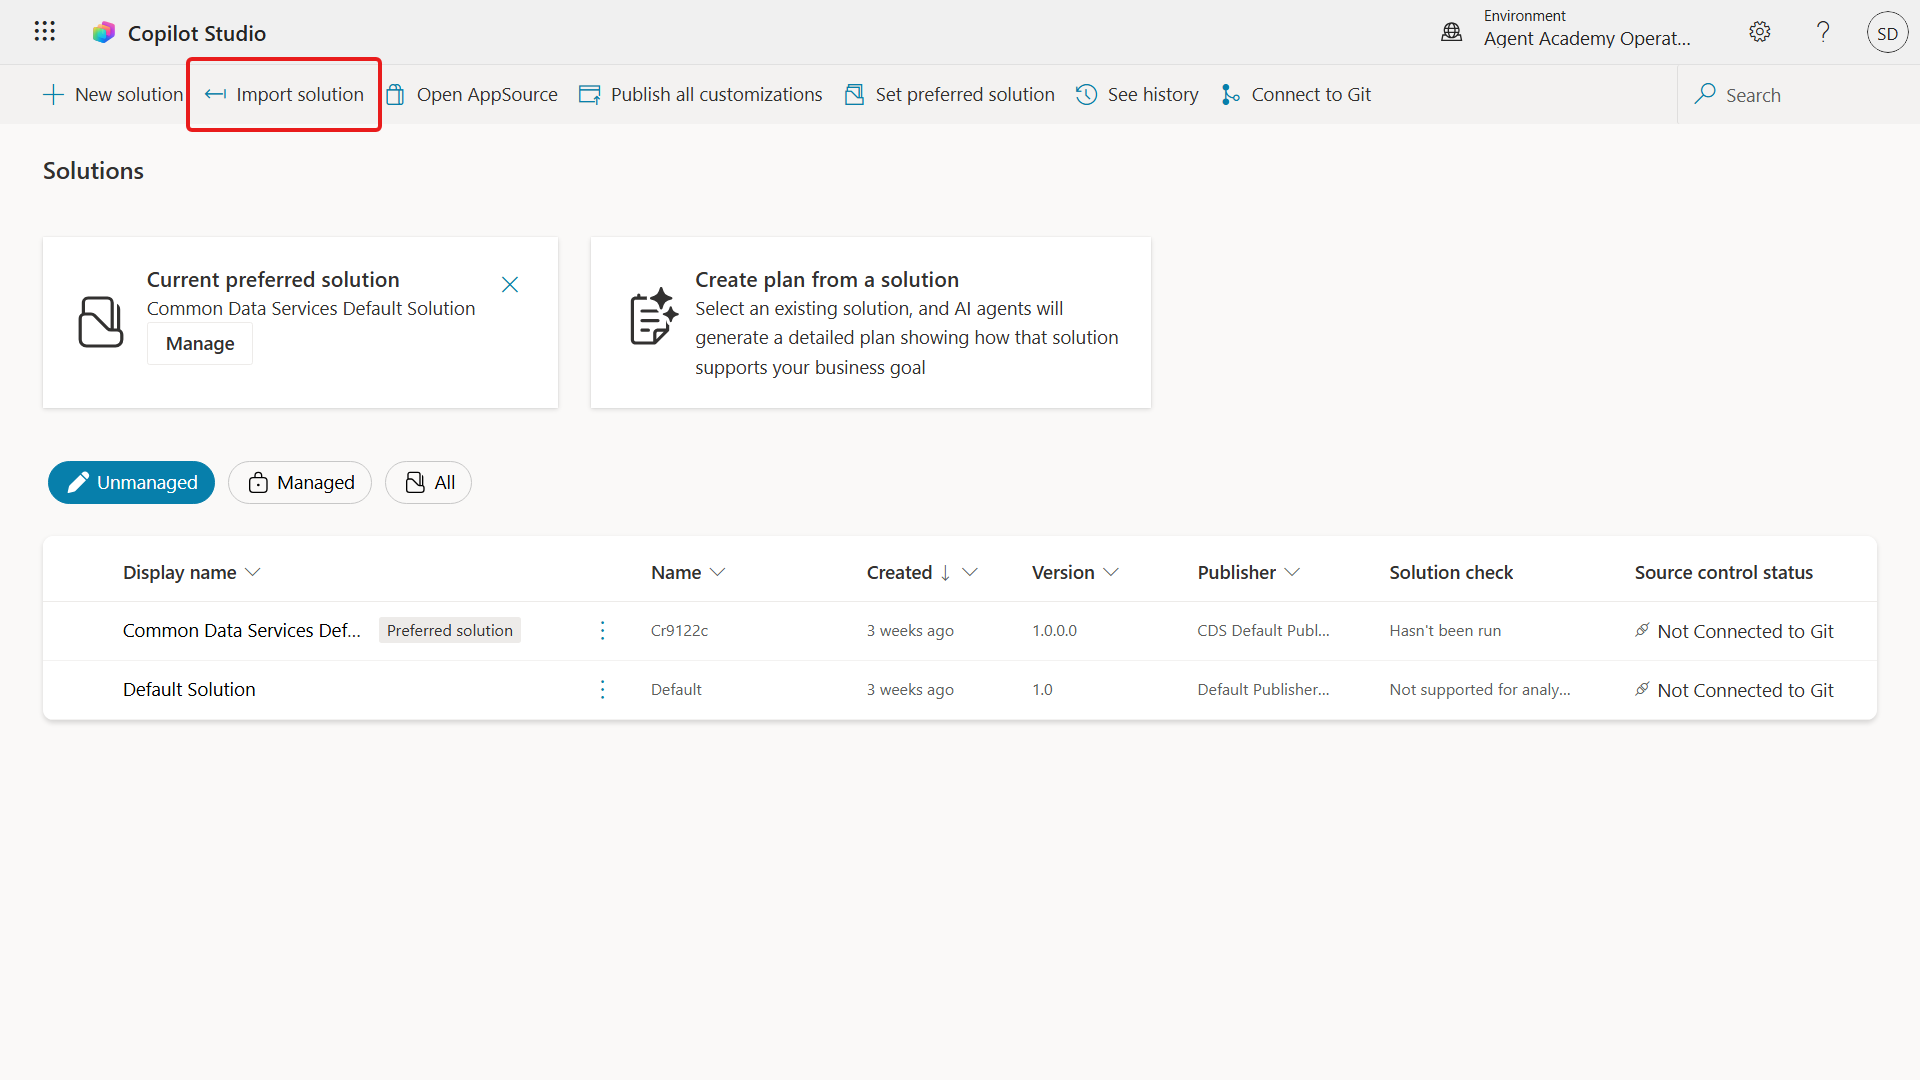This screenshot has height=1080, width=1920.
Task: Click the Created column sort arrow
Action: [x=945, y=572]
